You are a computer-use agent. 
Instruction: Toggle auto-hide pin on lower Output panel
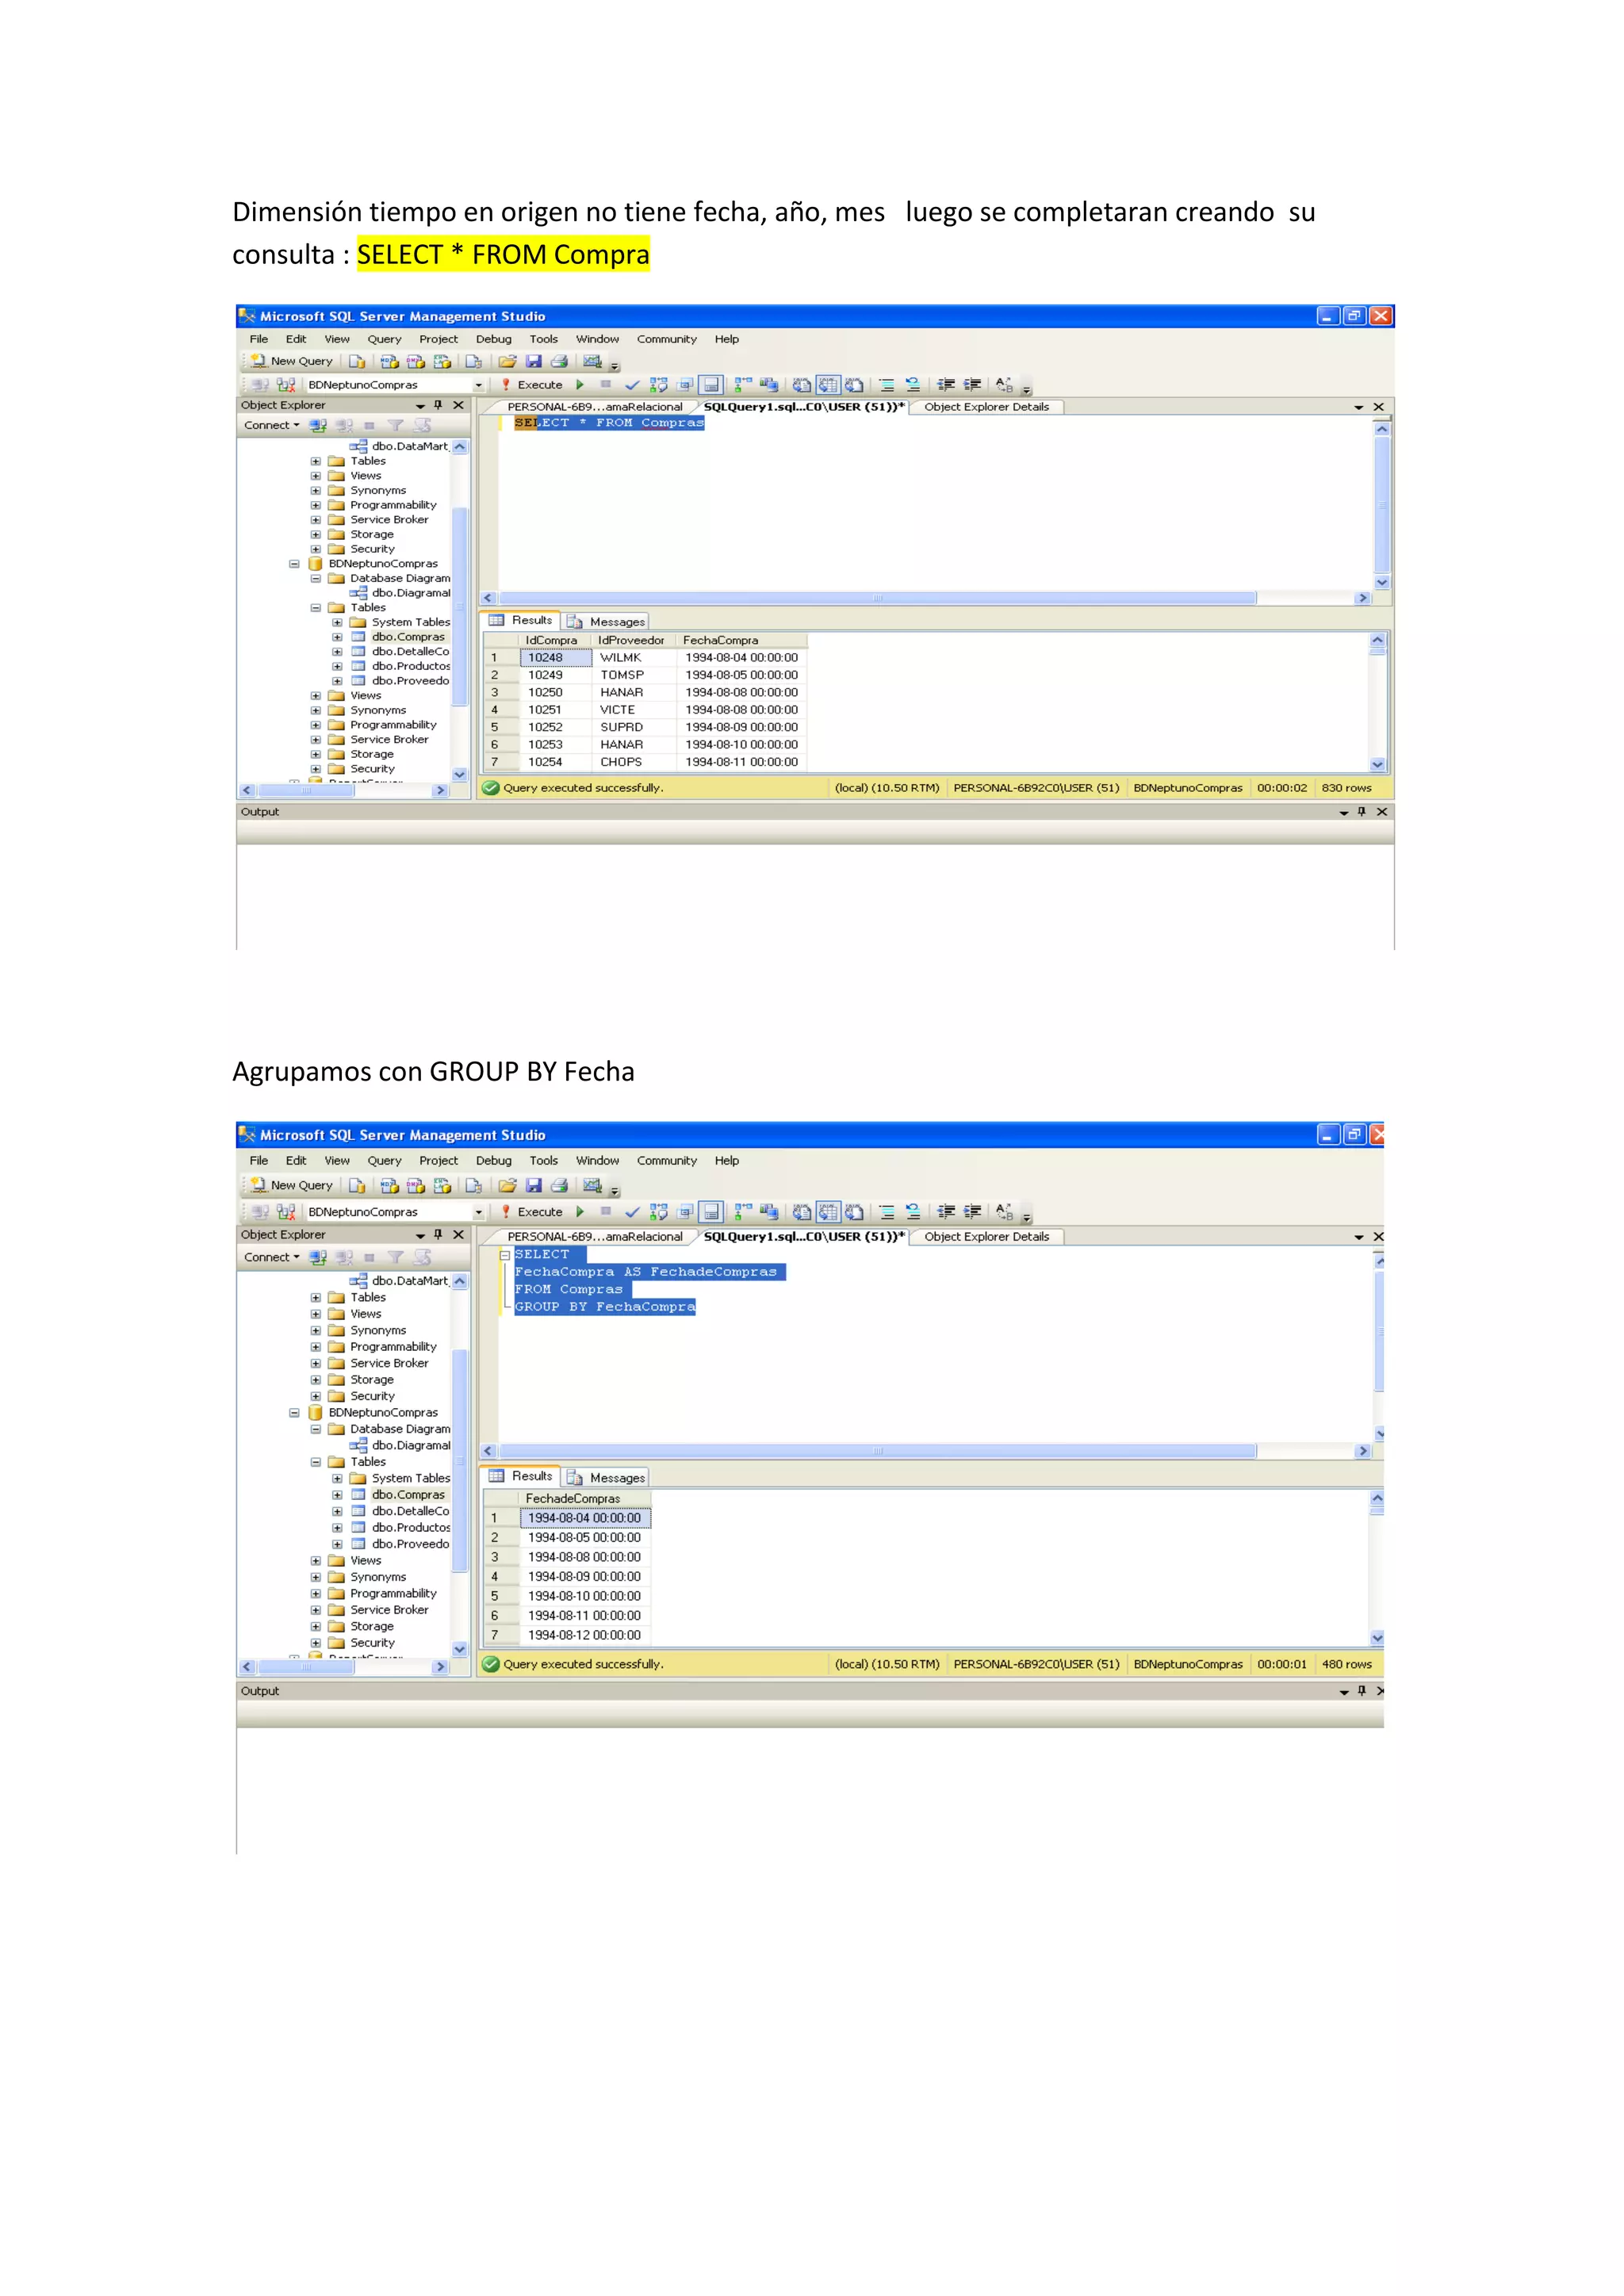(x=1361, y=1691)
